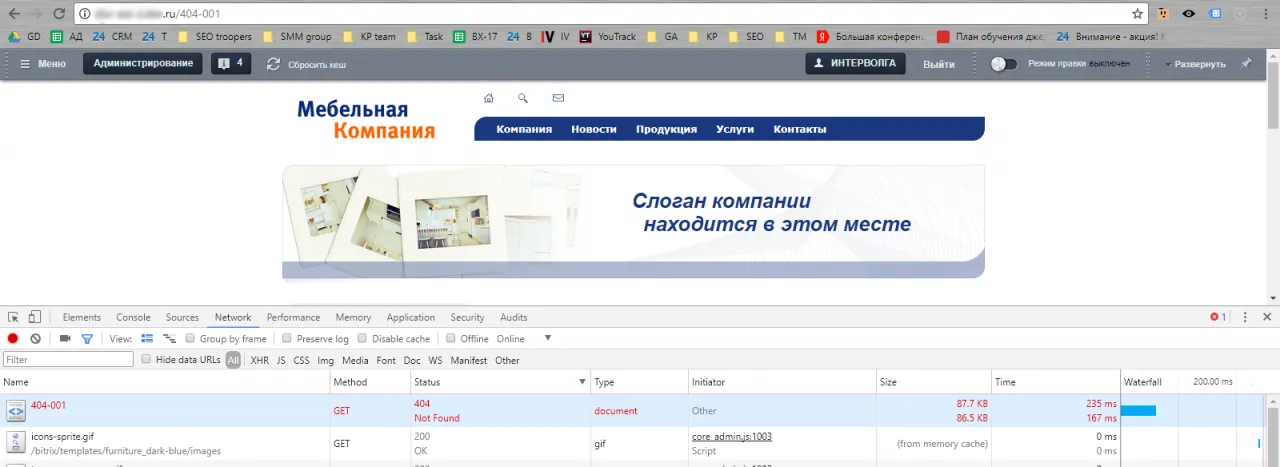Screen dimensions: 1280x467
Task: Open the Контакты menu item
Action: [x=800, y=129]
